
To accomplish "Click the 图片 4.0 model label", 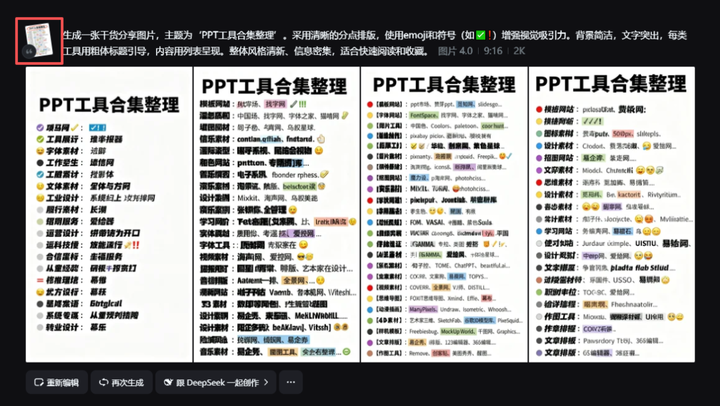I will 455,51.
